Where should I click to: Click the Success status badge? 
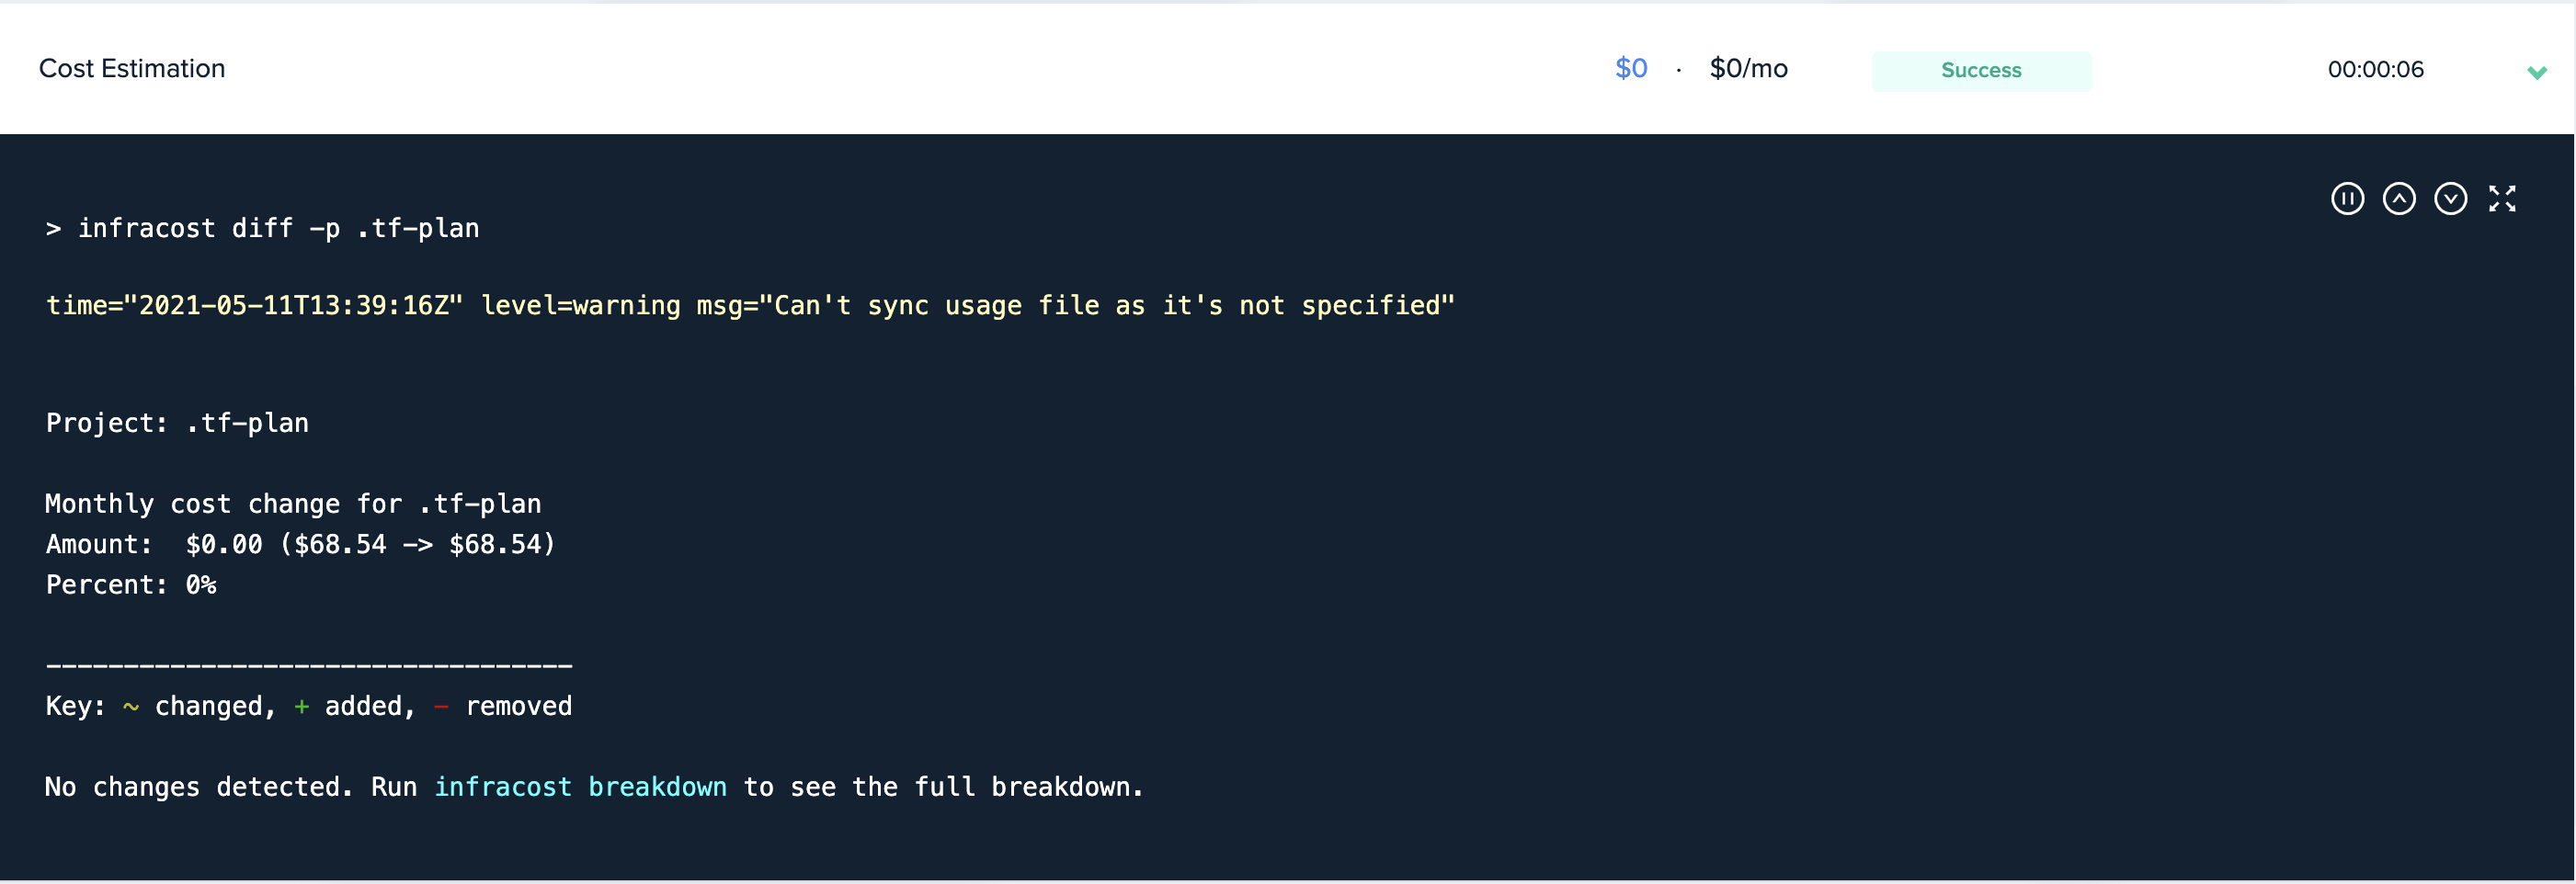pyautogui.click(x=1980, y=70)
